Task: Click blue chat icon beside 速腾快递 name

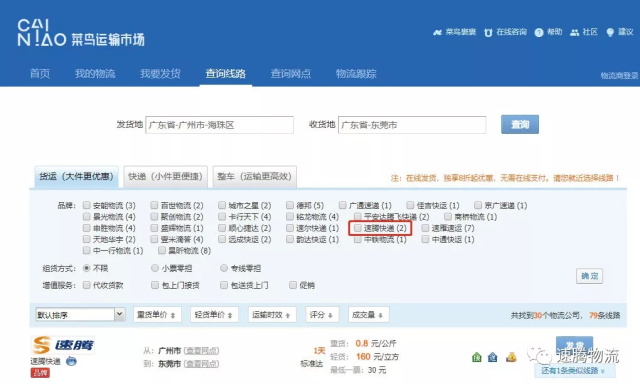Action: 71,361
